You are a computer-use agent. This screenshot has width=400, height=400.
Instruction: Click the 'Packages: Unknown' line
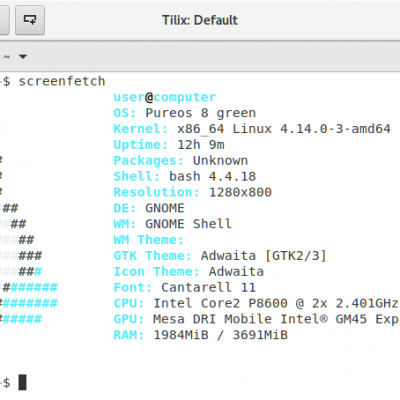tap(181, 161)
